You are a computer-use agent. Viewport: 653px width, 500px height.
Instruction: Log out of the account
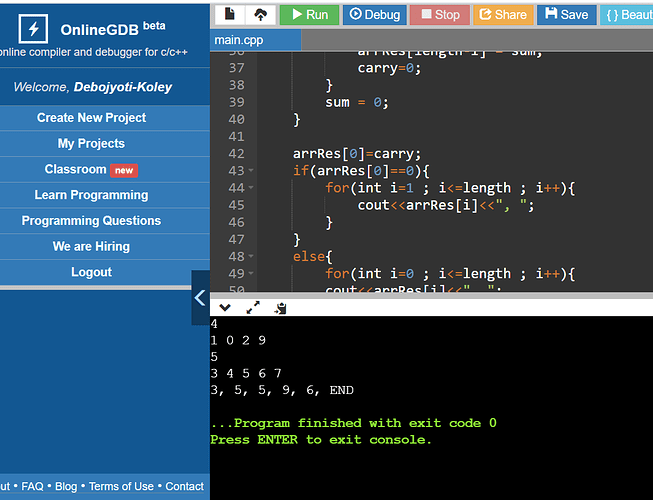coord(91,272)
